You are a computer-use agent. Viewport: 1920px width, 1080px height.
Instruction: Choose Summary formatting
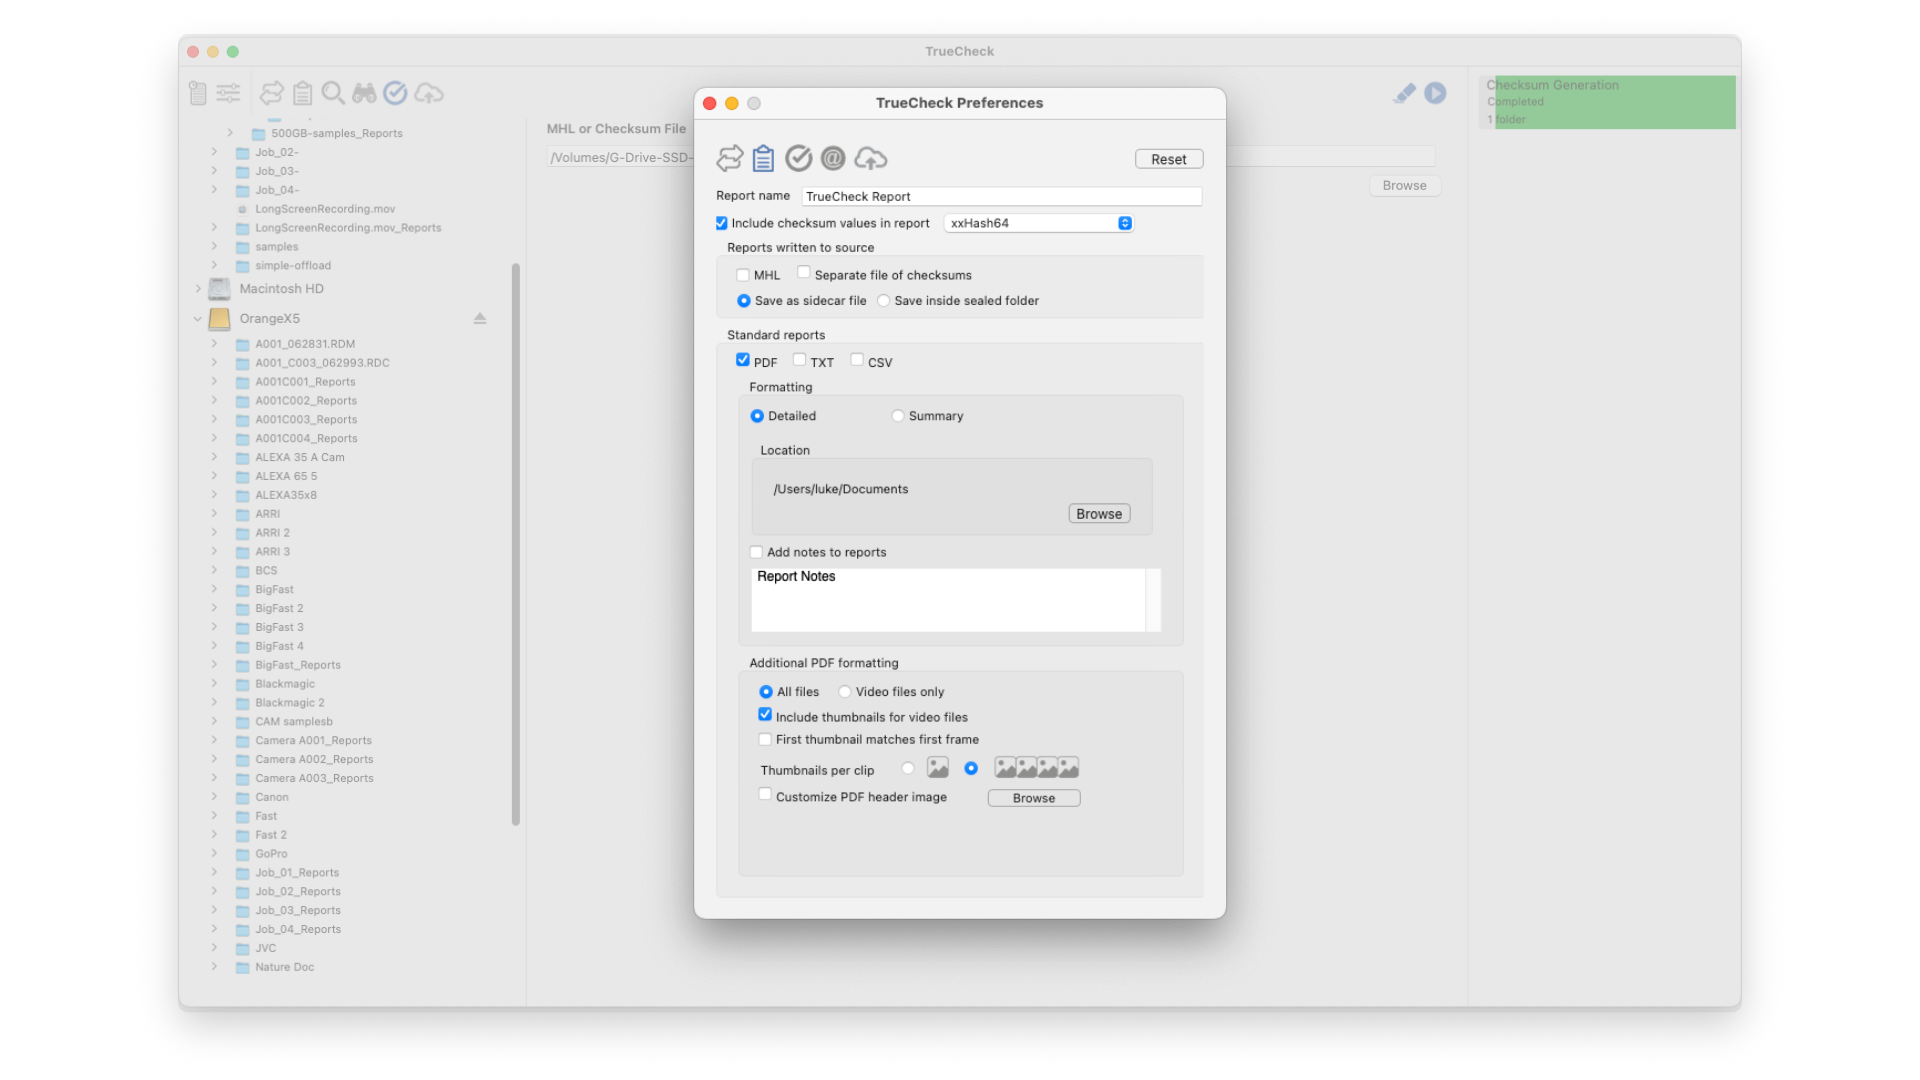click(x=897, y=416)
